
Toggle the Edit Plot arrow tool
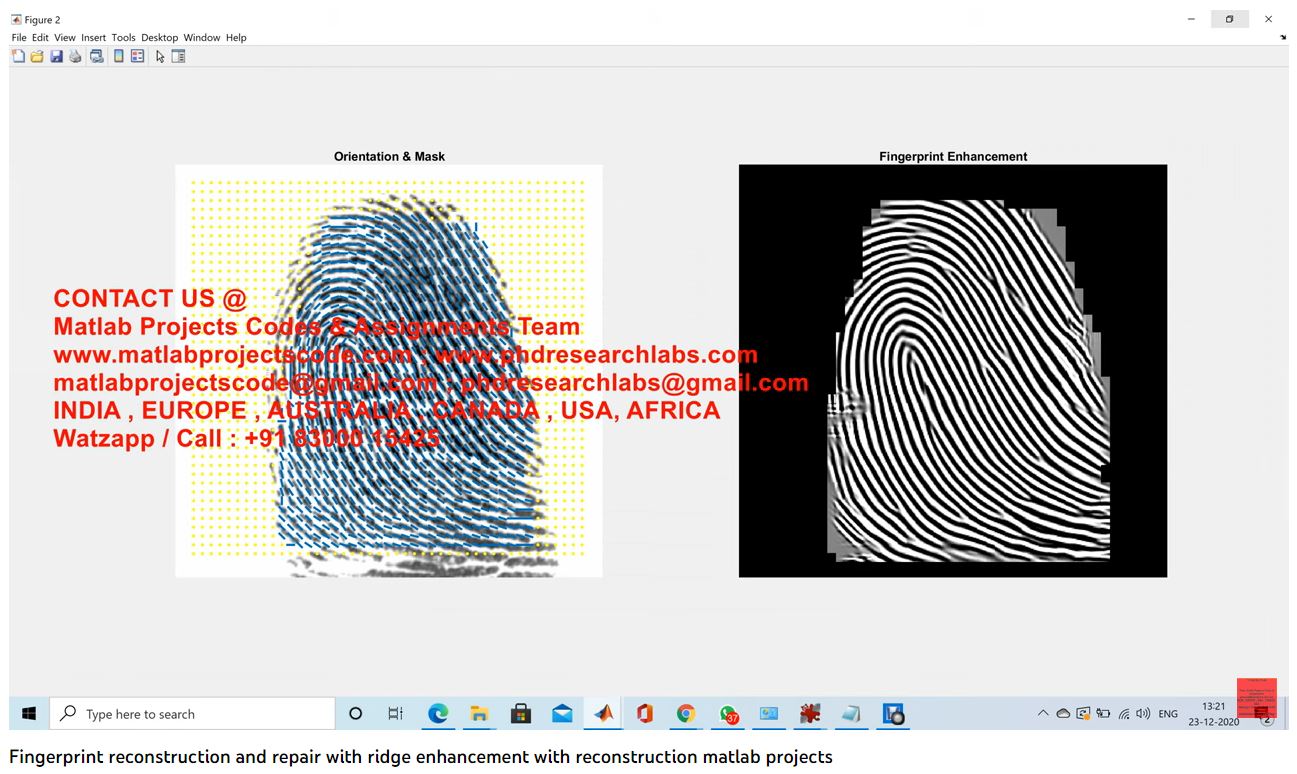(160, 57)
